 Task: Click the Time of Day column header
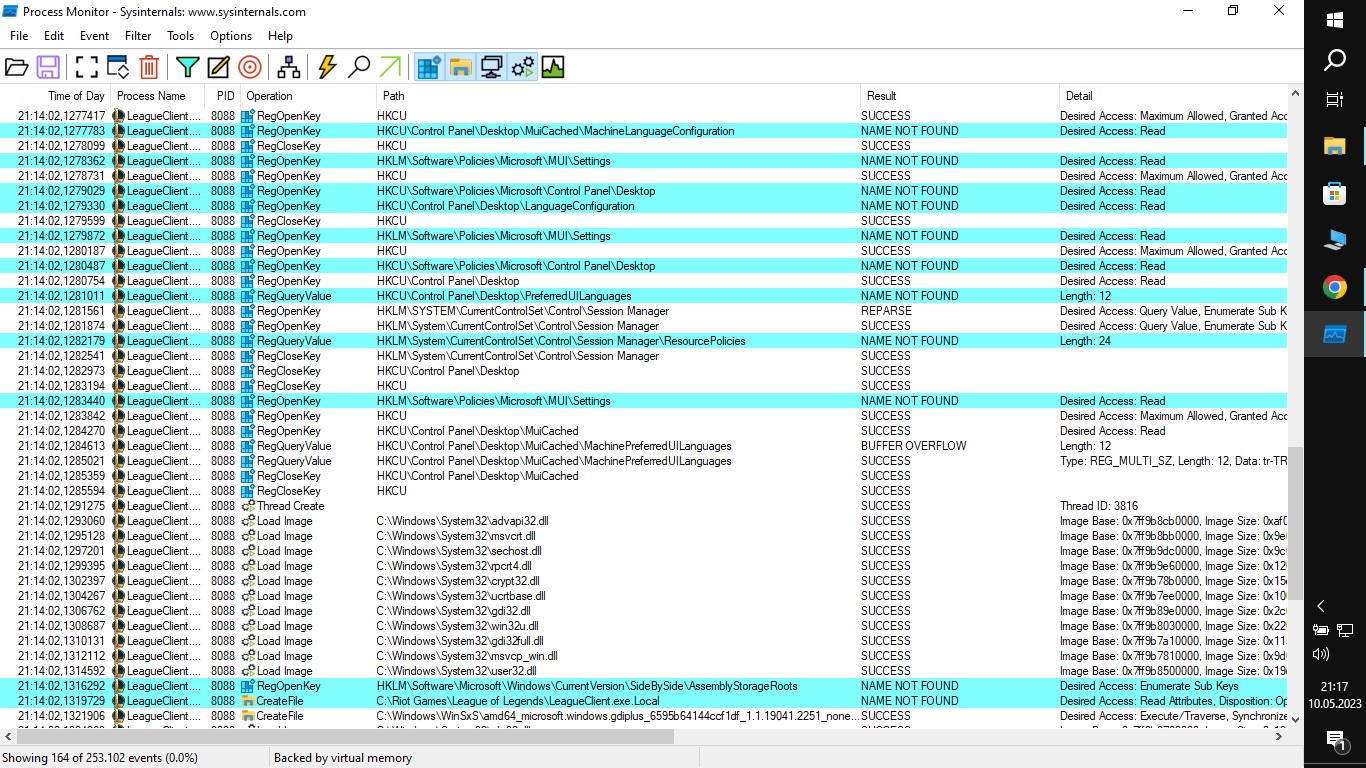[x=56, y=96]
